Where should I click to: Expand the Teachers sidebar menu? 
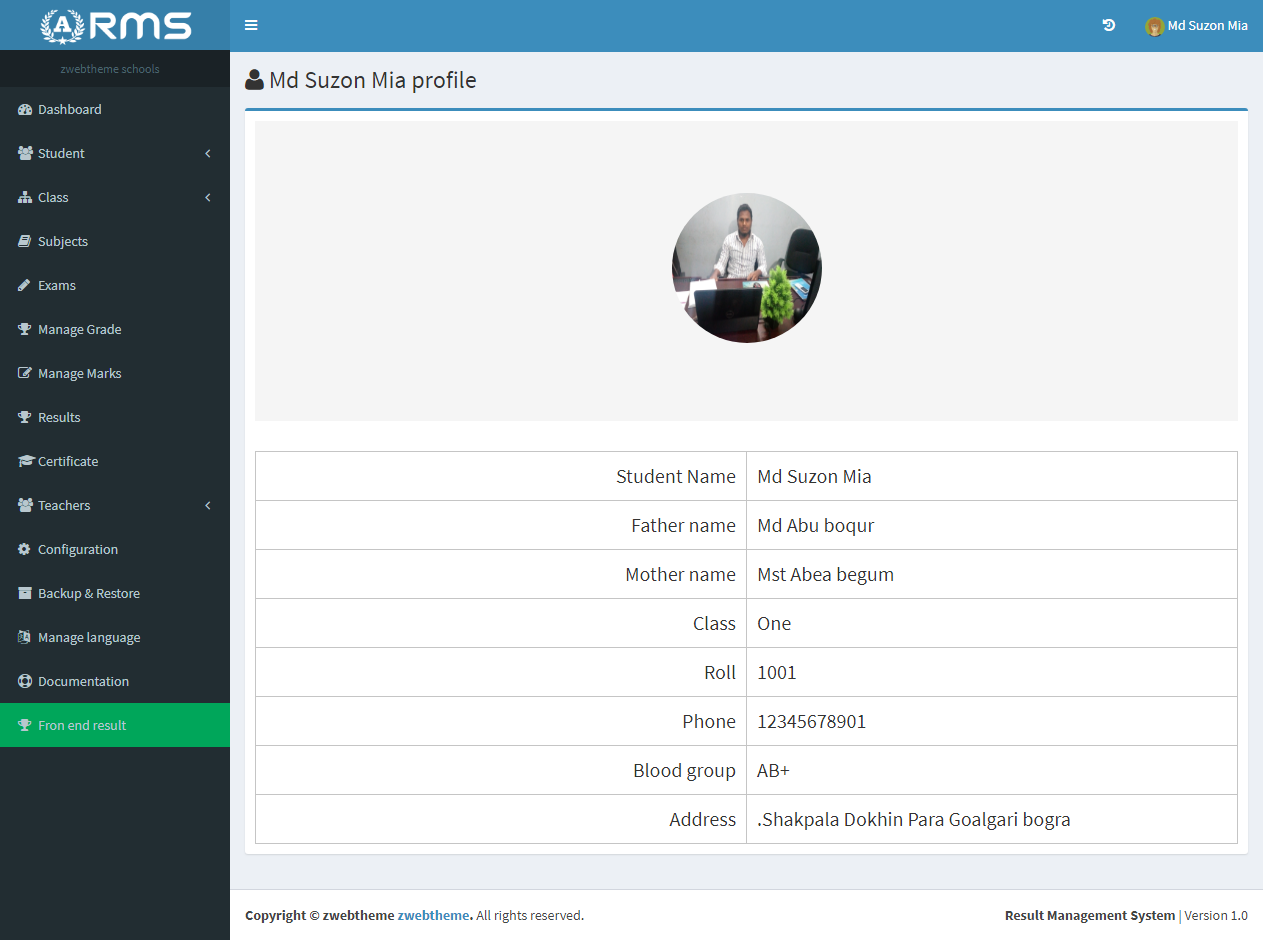point(65,505)
